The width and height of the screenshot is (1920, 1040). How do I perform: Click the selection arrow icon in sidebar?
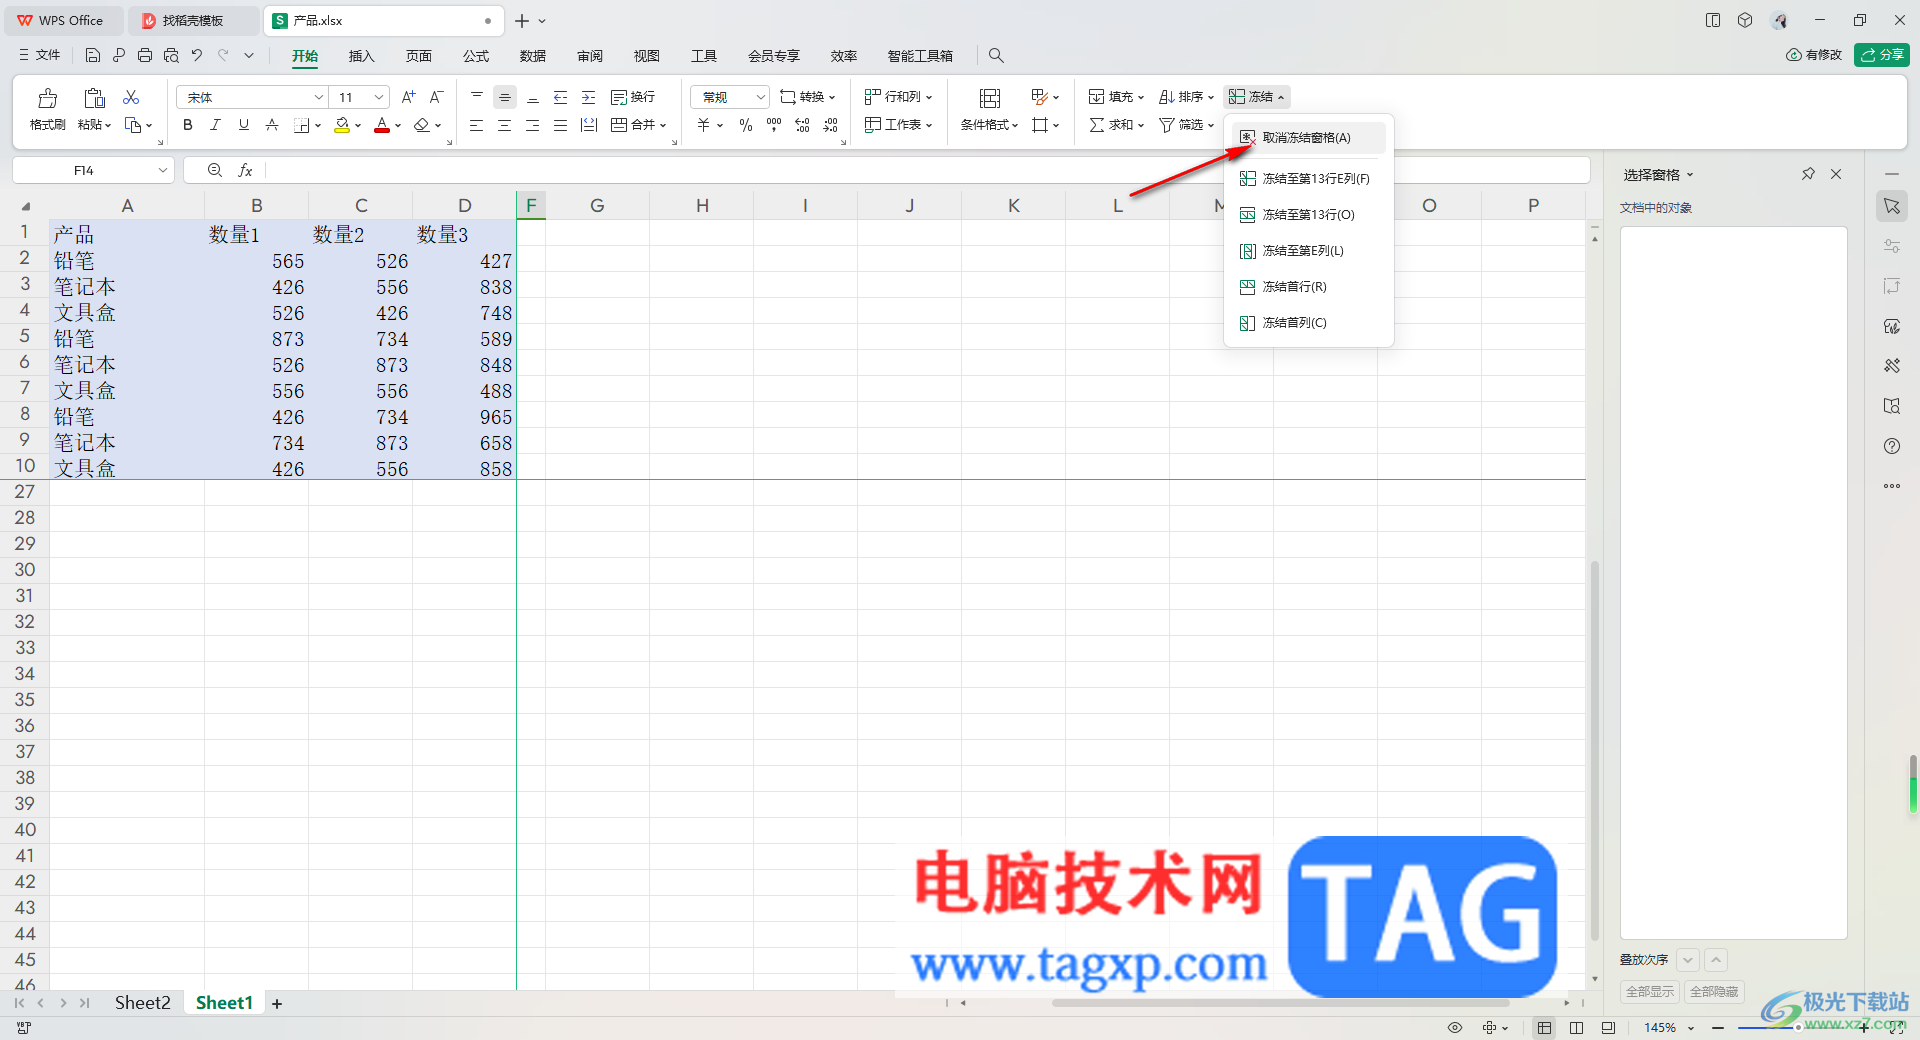click(x=1892, y=206)
